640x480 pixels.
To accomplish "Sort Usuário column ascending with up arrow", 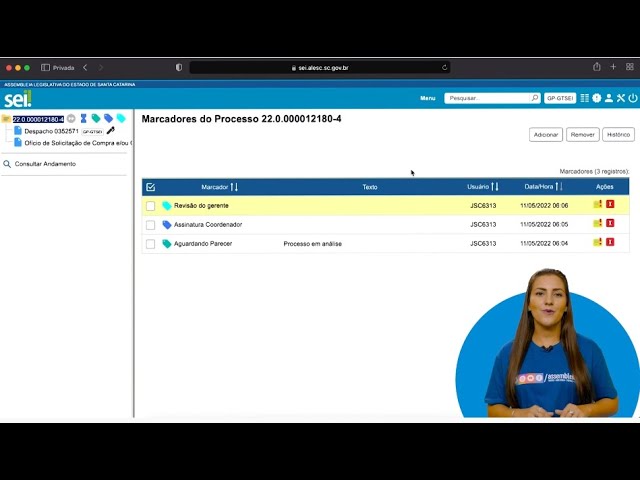I will tap(493, 187).
